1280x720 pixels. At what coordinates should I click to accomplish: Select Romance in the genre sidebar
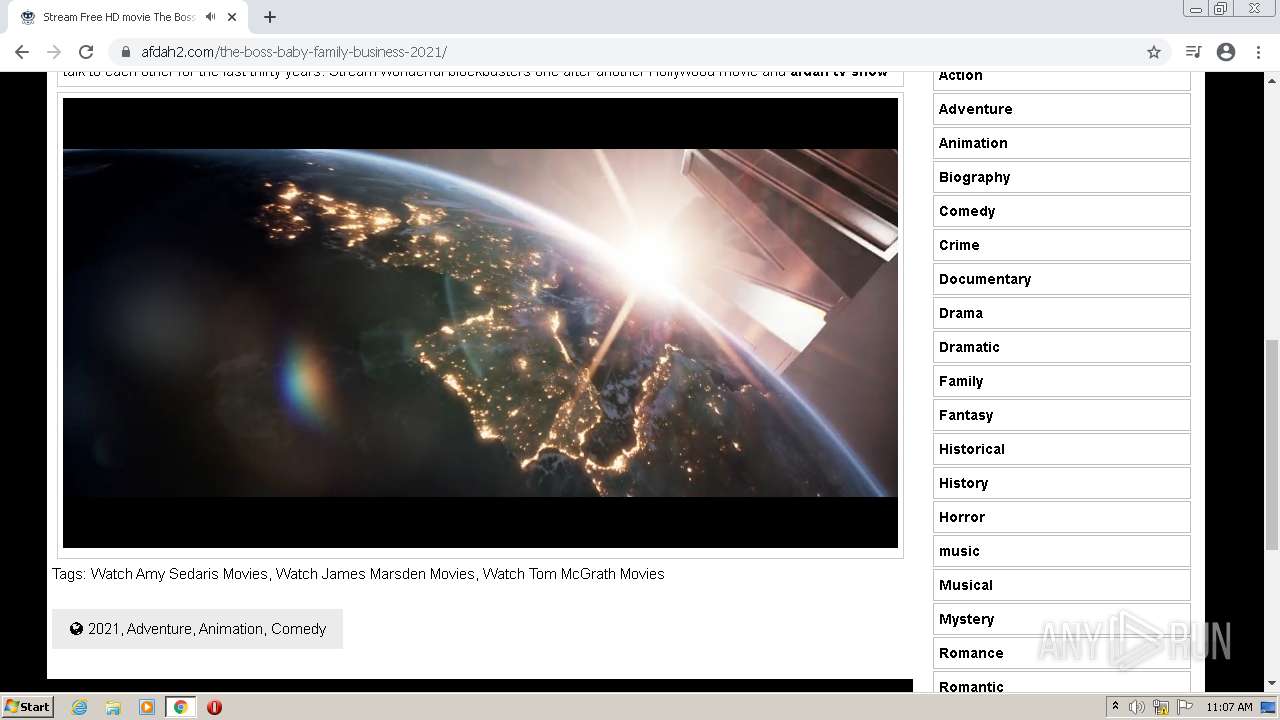click(x=1061, y=653)
